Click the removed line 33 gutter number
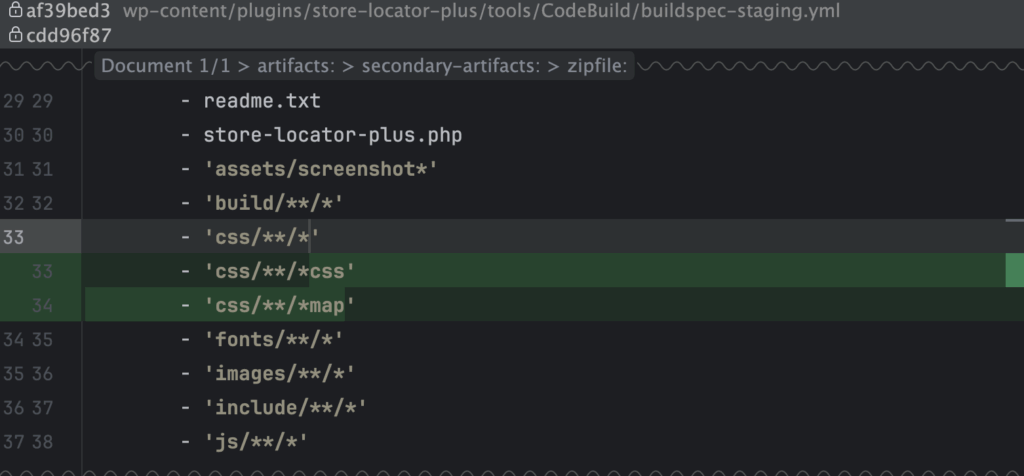Screen dimensions: 1024x476 click(14, 237)
